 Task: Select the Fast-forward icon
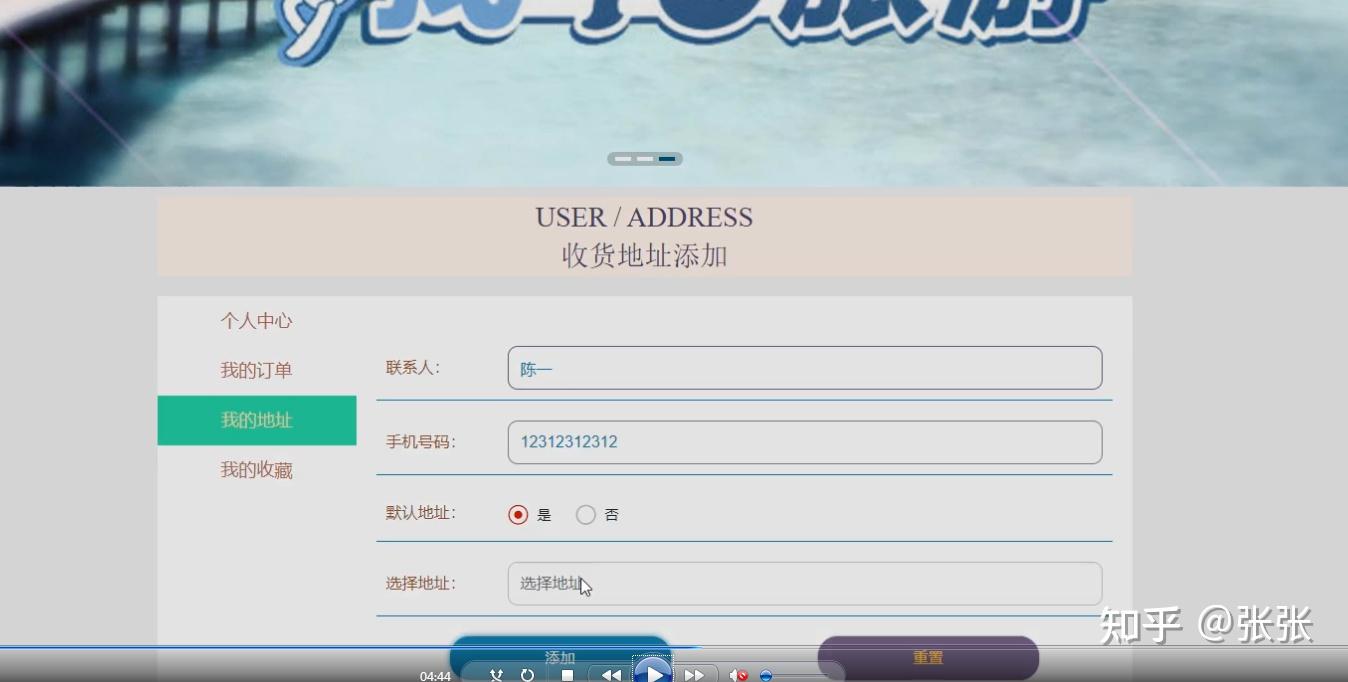[x=695, y=675]
